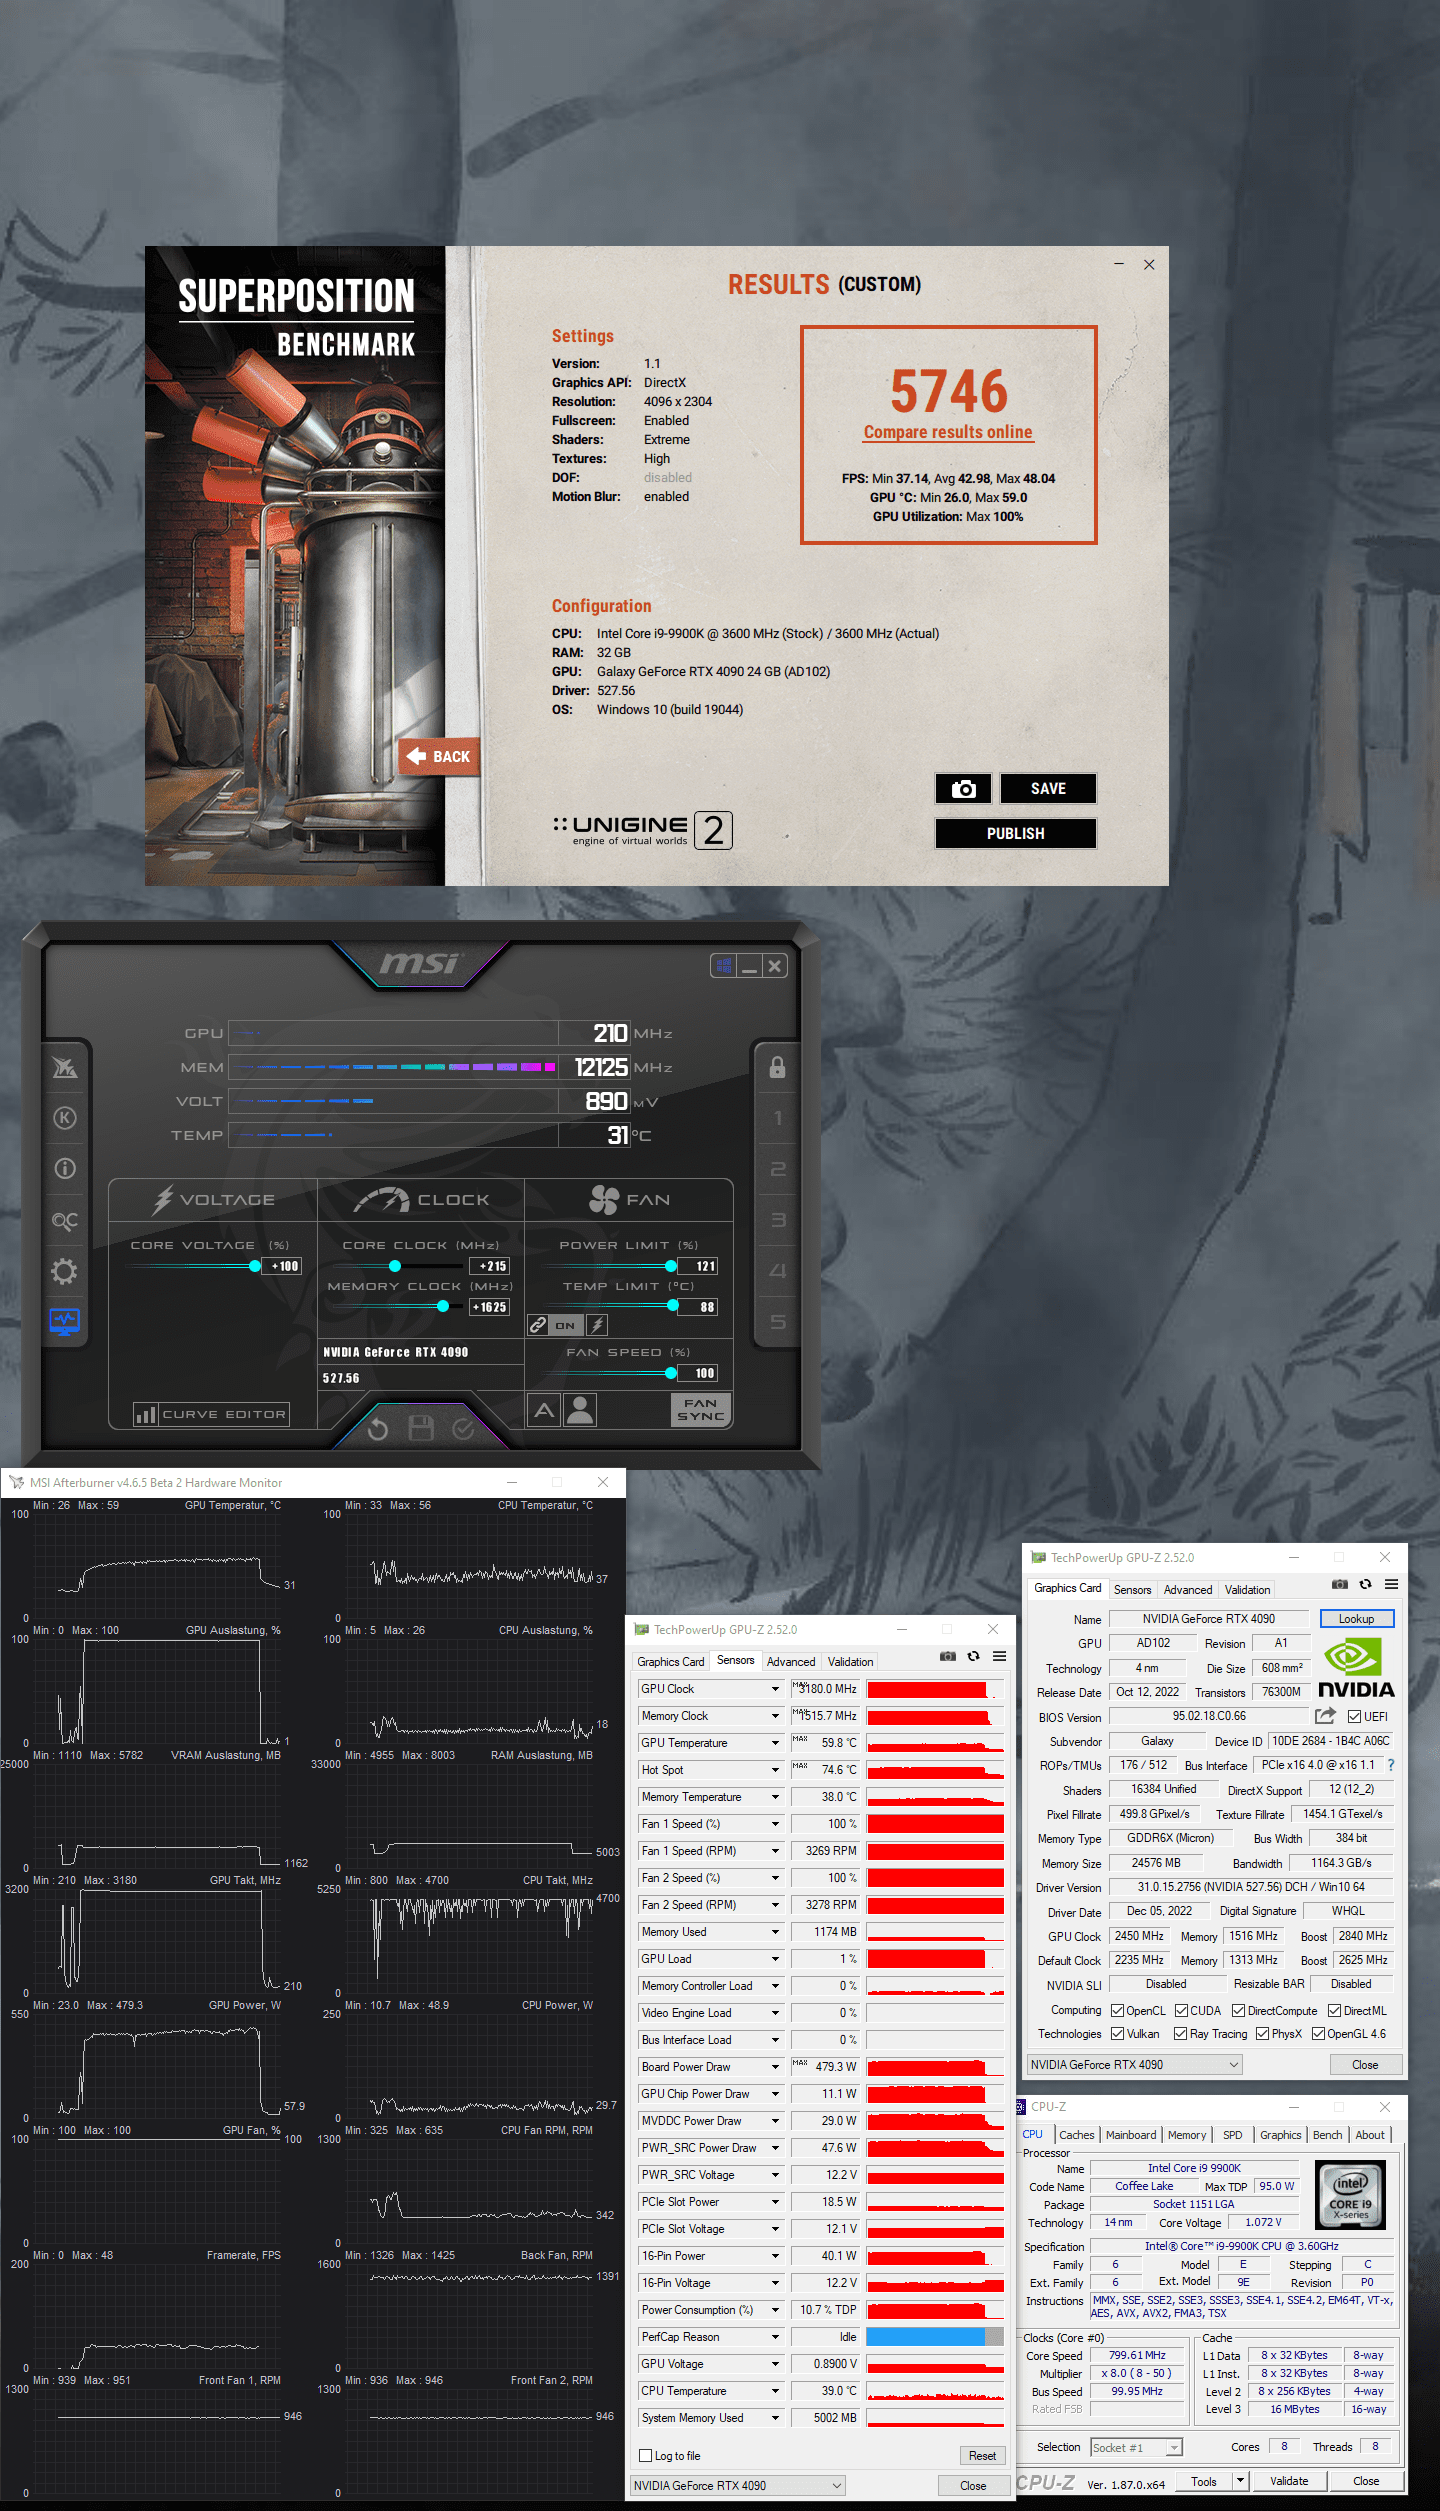The width and height of the screenshot is (1440, 2511).
Task: Adjust the Memory Clock slider handle
Action: (x=443, y=1306)
